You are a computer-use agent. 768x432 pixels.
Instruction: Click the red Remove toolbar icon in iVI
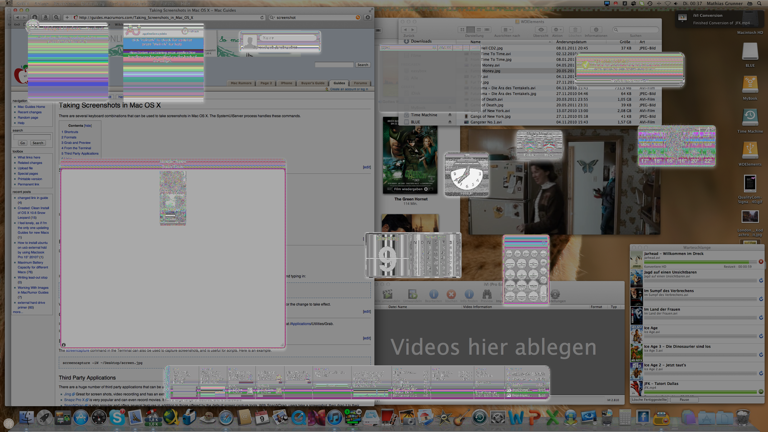(451, 294)
